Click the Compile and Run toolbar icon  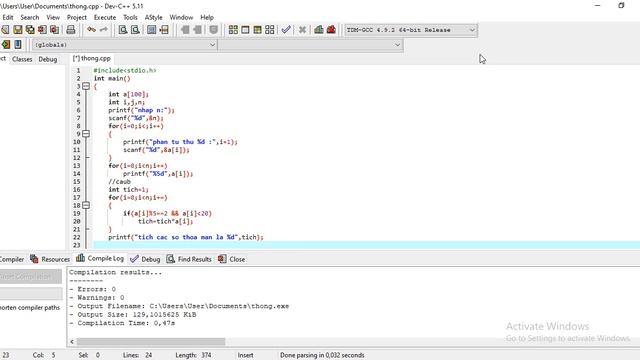coord(258,30)
